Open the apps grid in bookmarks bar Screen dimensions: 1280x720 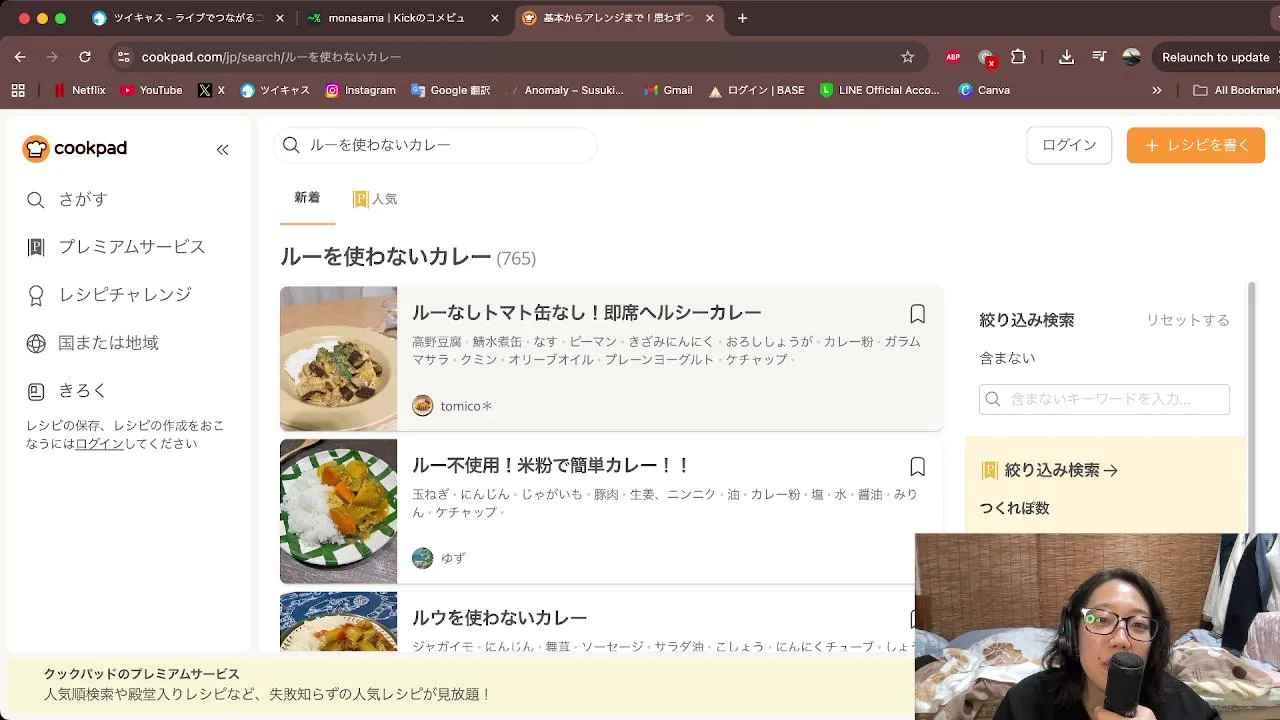[x=18, y=90]
